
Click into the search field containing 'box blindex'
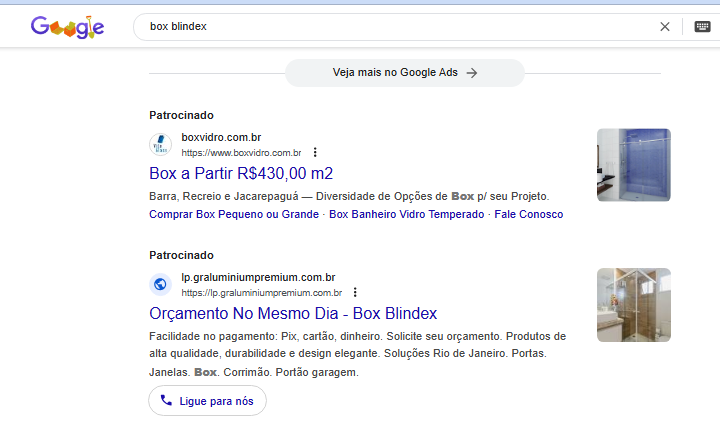[395, 27]
